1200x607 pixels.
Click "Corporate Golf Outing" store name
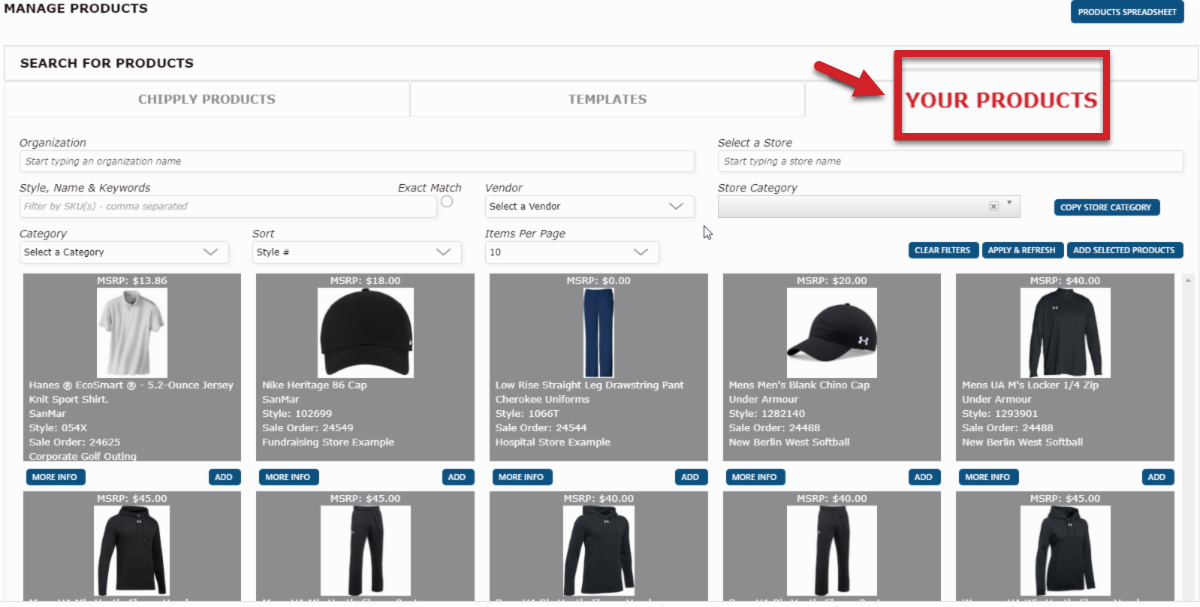pos(83,456)
